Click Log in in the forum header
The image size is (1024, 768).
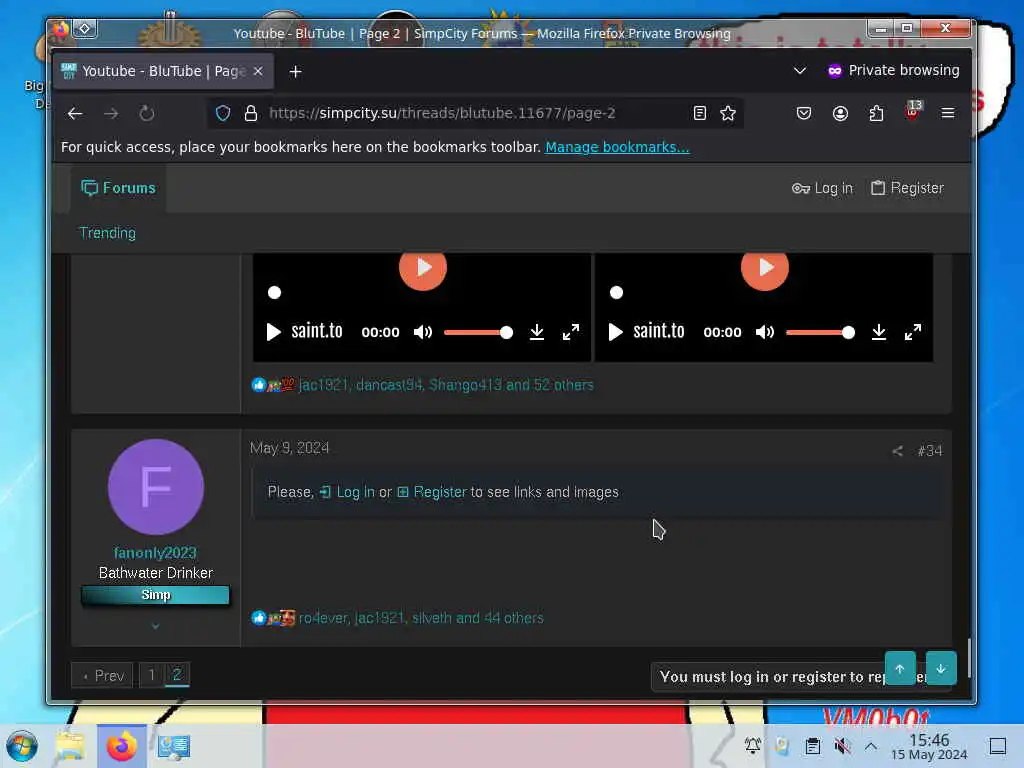[822, 189]
